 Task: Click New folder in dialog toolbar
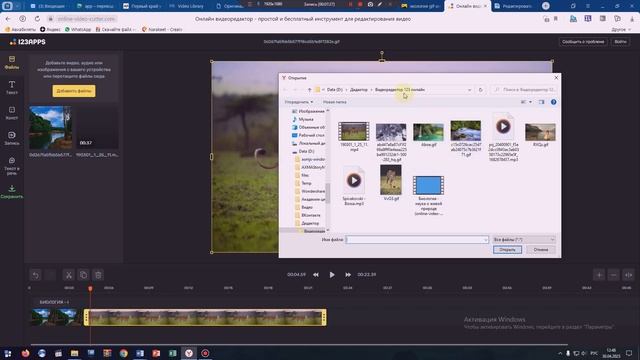[334, 102]
